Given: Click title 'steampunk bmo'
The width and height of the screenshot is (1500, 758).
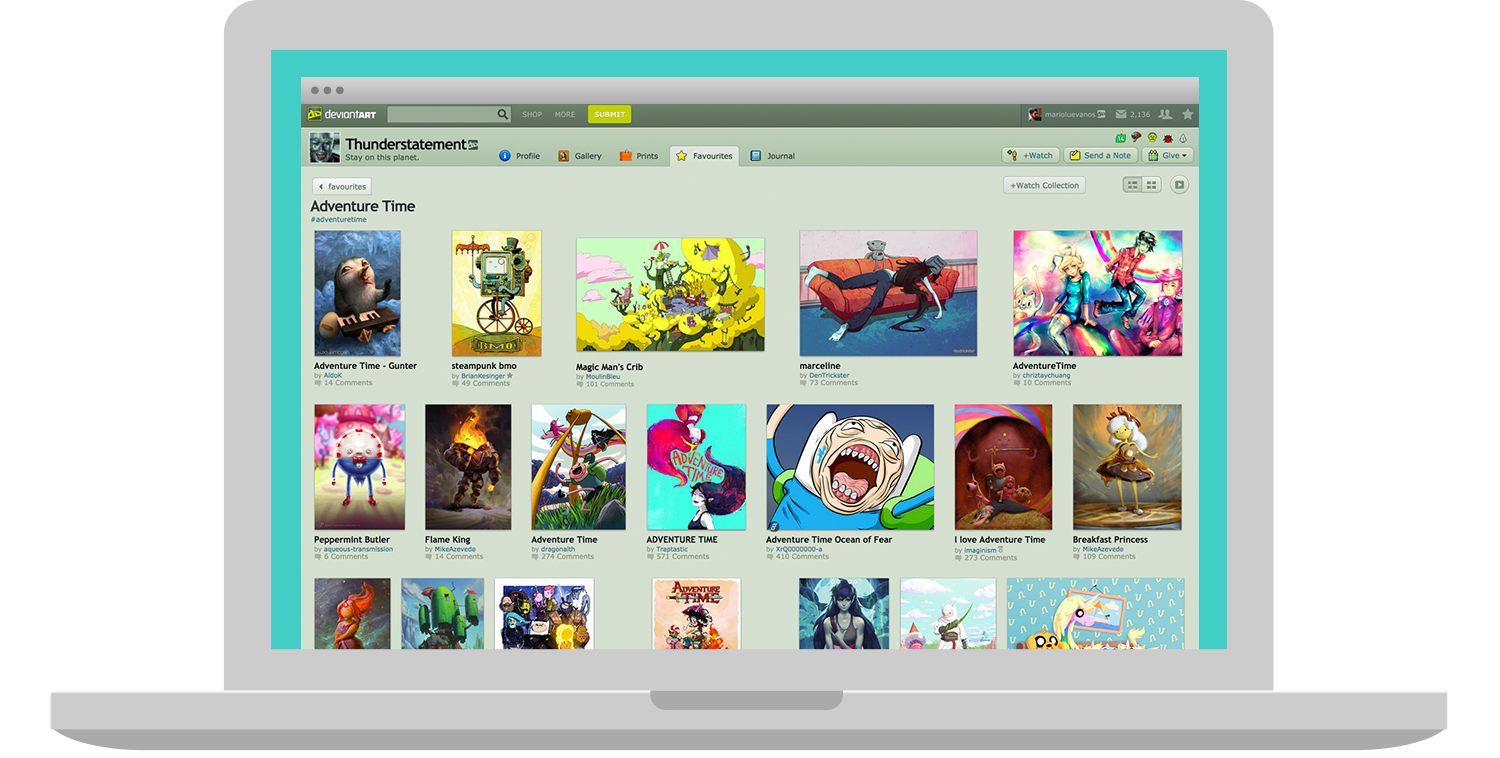Looking at the screenshot, I should (x=484, y=366).
